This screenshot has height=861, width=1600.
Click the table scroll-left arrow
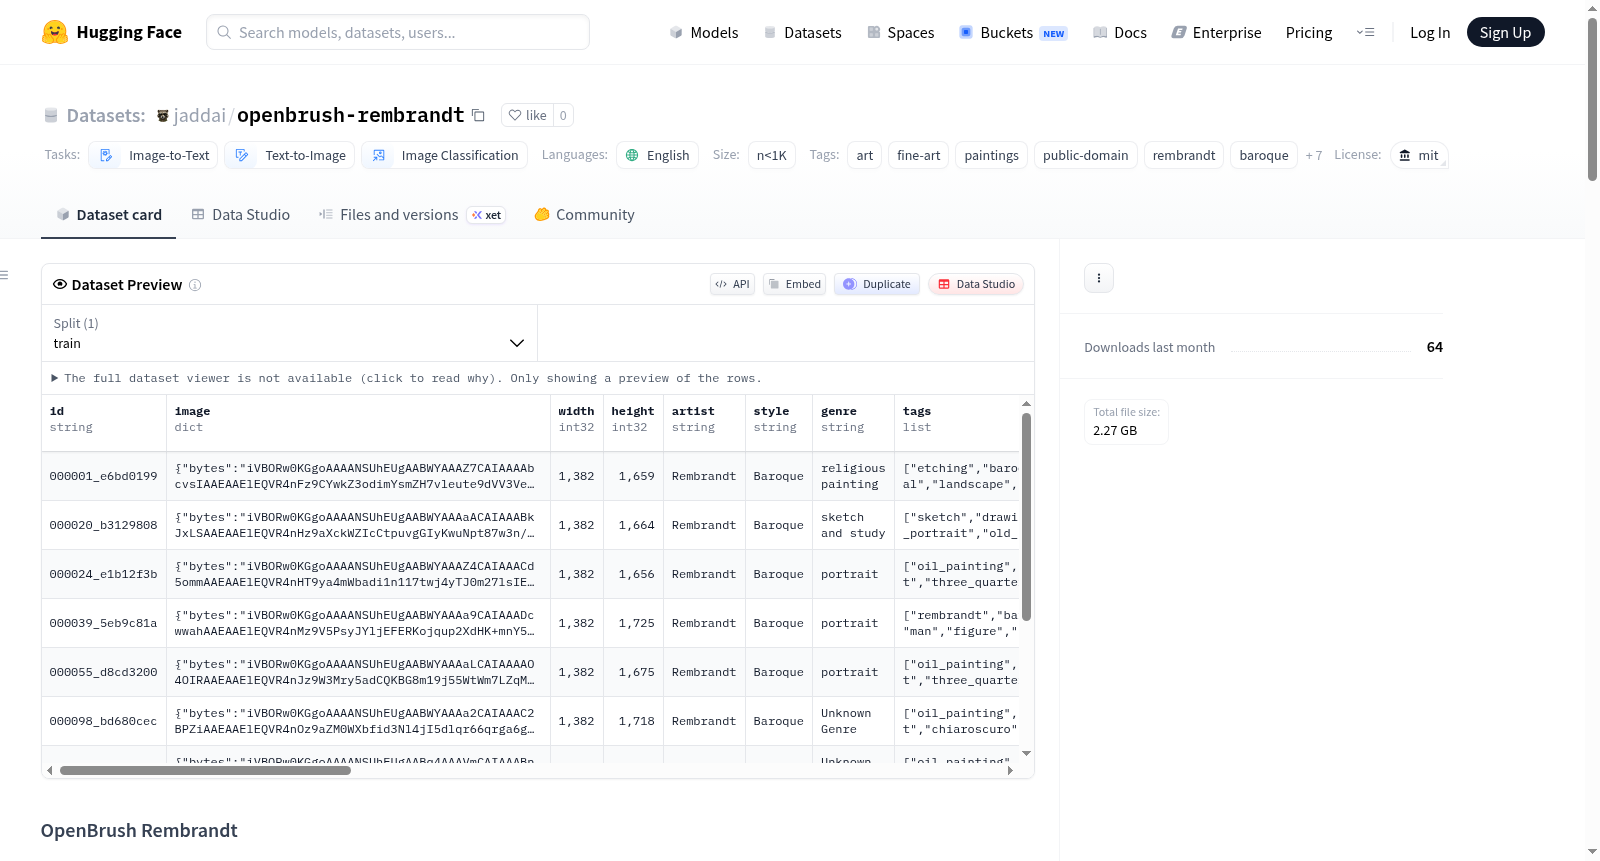50,771
